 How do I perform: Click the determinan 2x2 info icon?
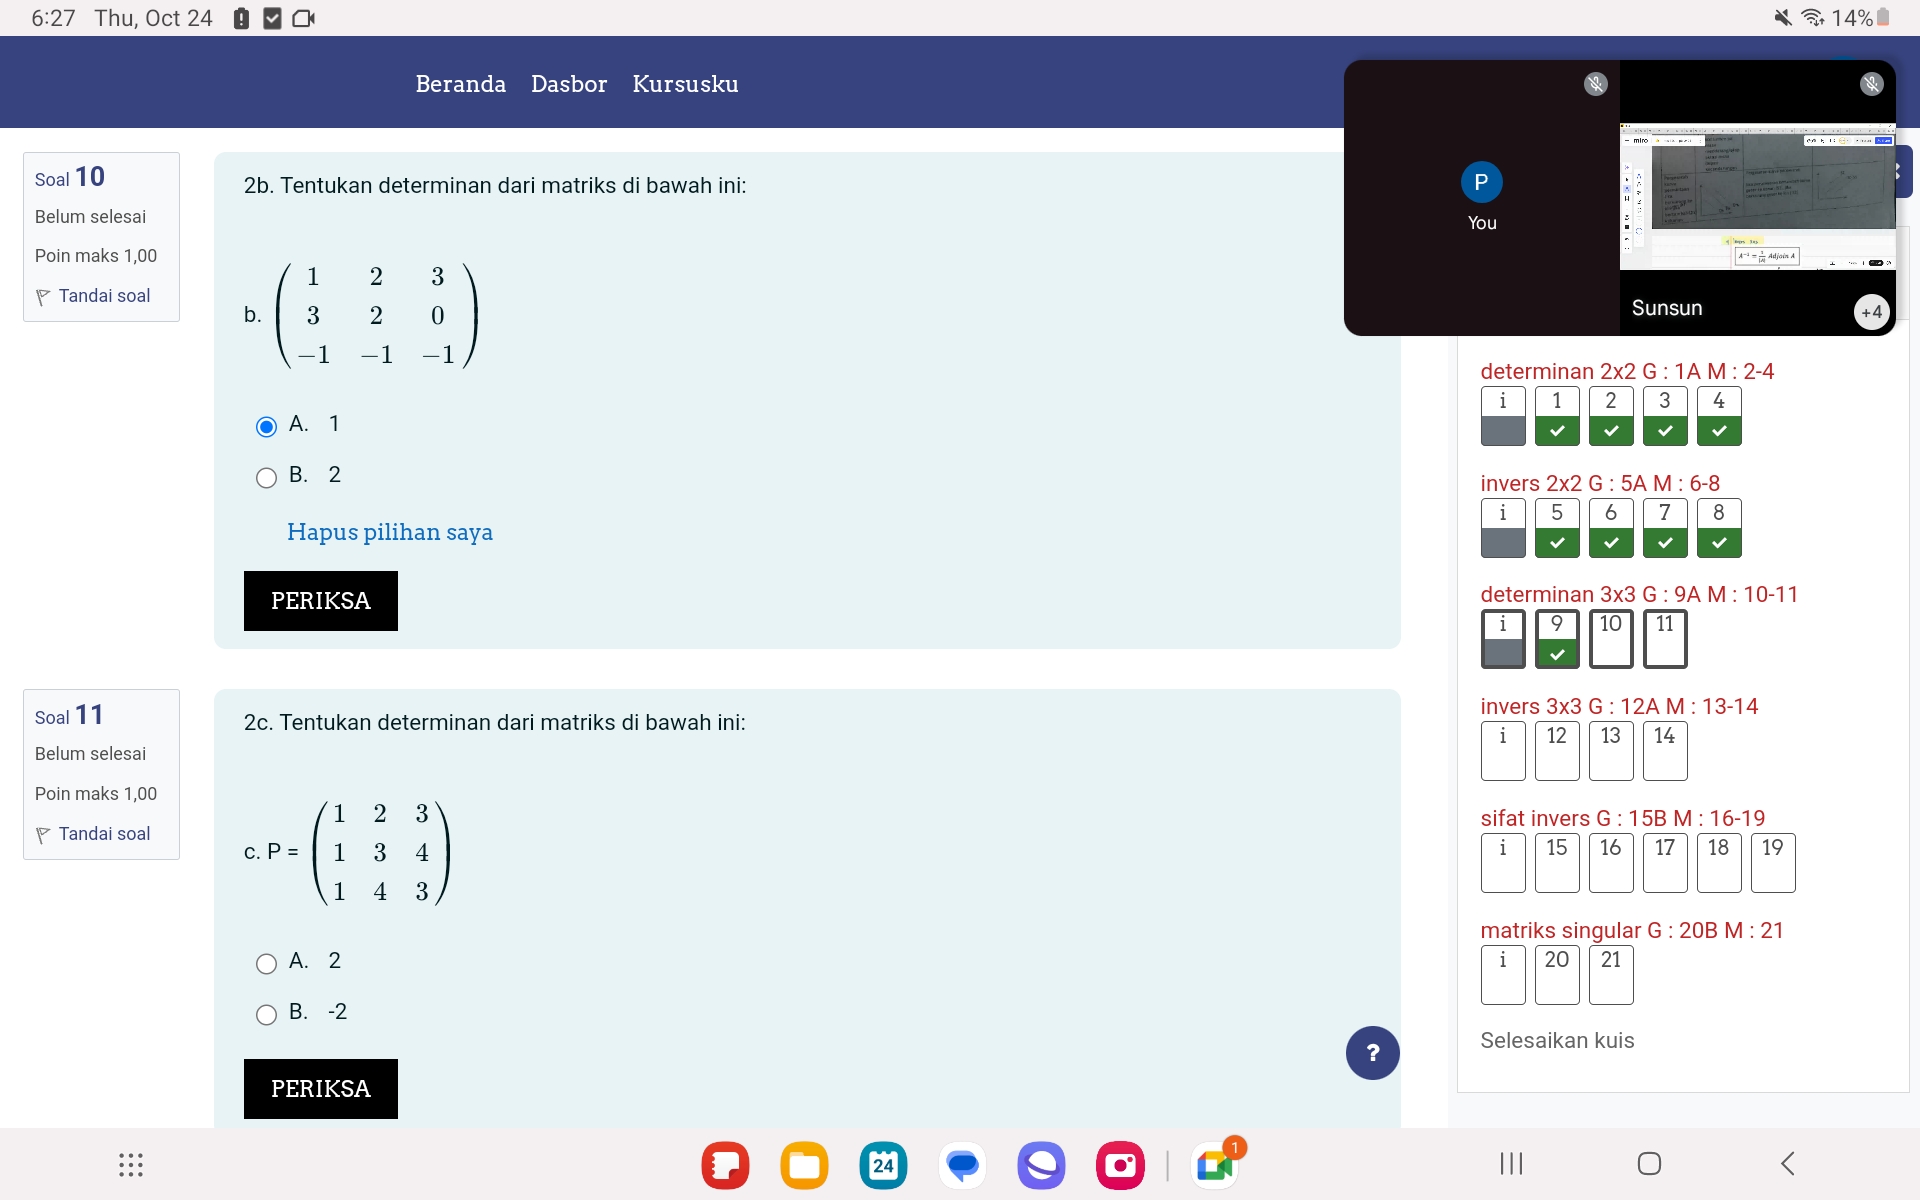point(1501,415)
